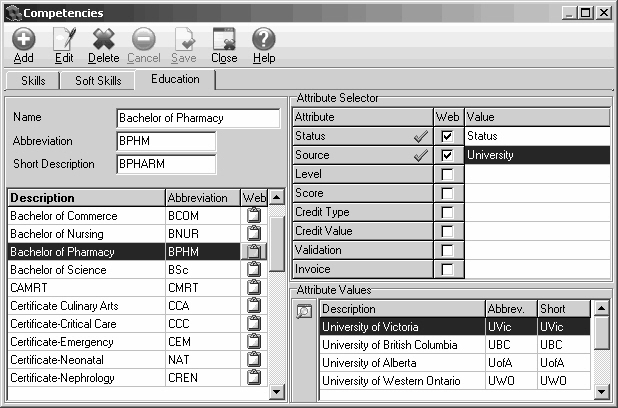Click the search icon in Attribute Values

click(x=304, y=311)
